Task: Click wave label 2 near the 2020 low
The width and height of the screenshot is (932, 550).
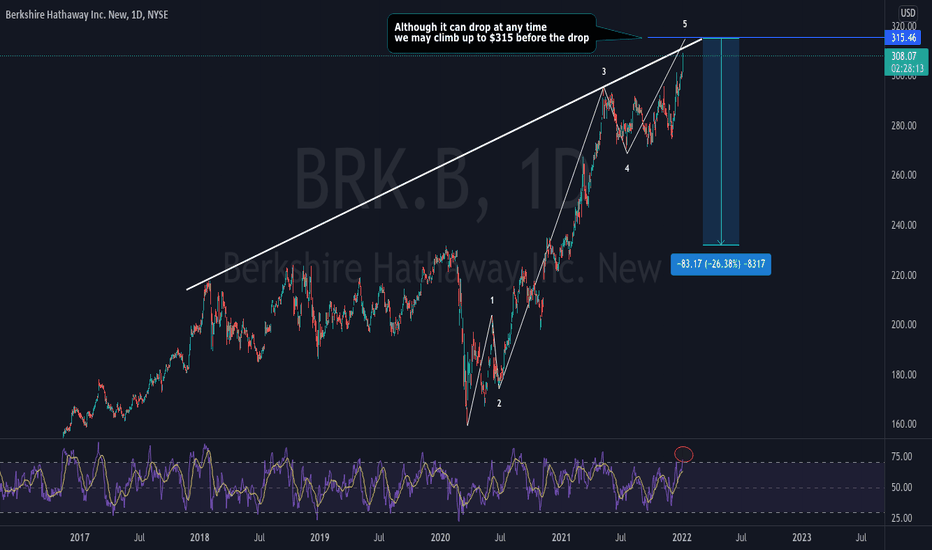Action: pos(499,404)
